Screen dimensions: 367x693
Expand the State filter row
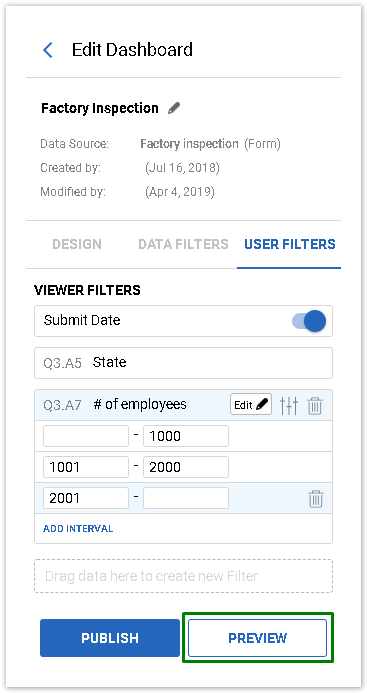[x=183, y=363]
